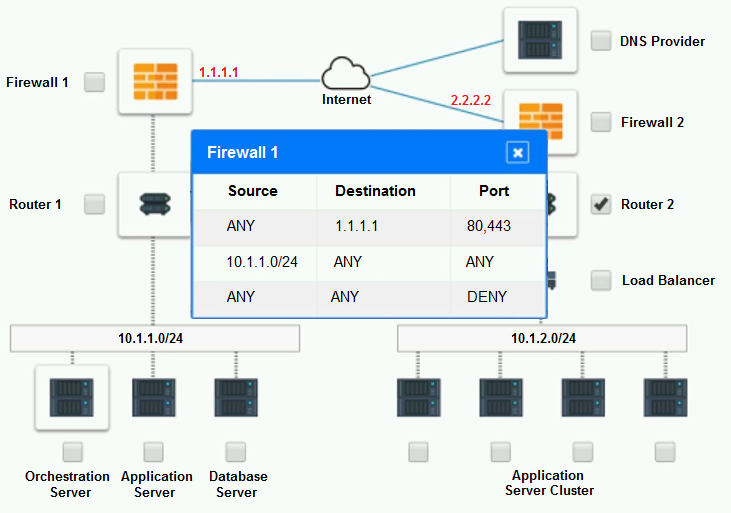Screen dimensions: 731x513
Task: Tick the Load Balancer checkbox
Action: pos(601,280)
